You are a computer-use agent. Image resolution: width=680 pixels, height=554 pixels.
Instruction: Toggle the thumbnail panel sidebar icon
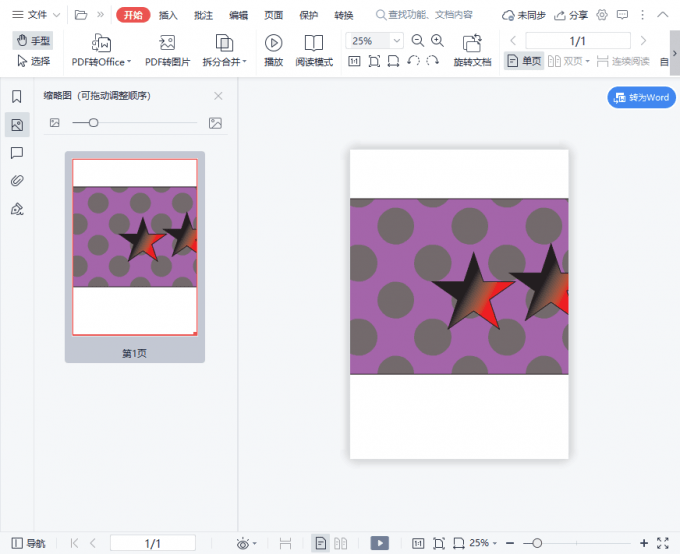coord(17,125)
